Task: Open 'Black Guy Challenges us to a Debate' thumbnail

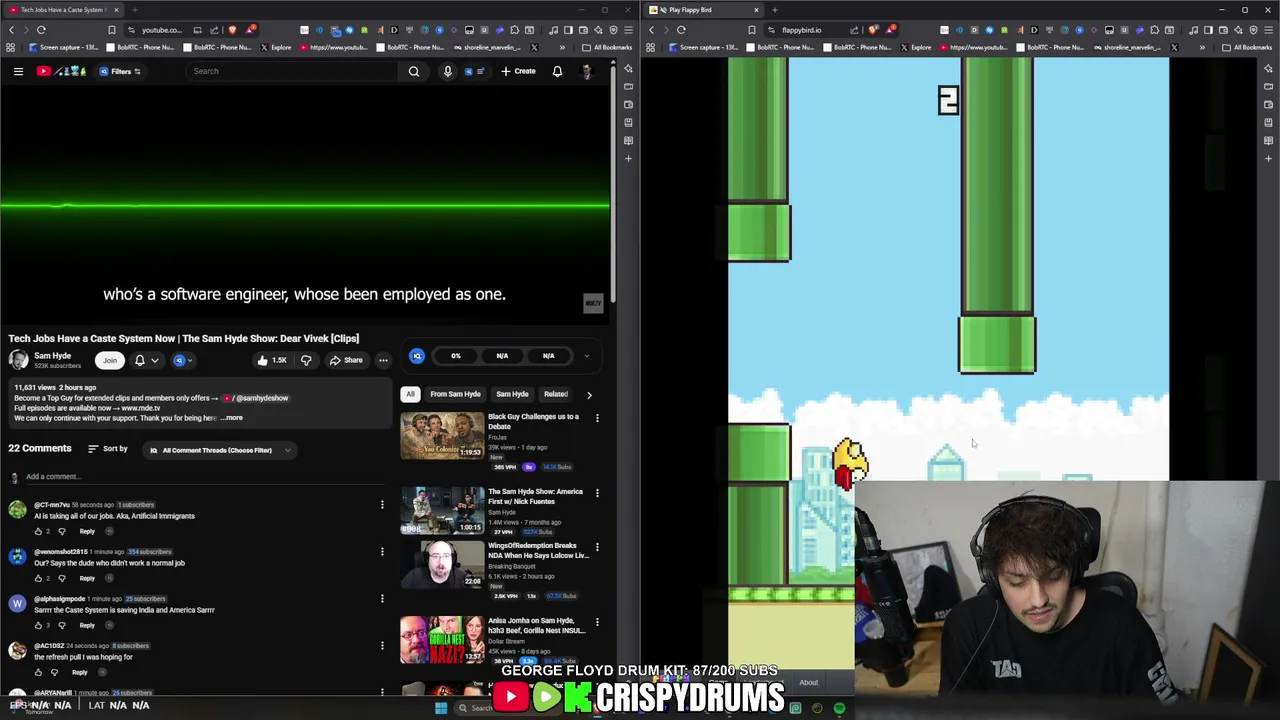Action: [442, 435]
